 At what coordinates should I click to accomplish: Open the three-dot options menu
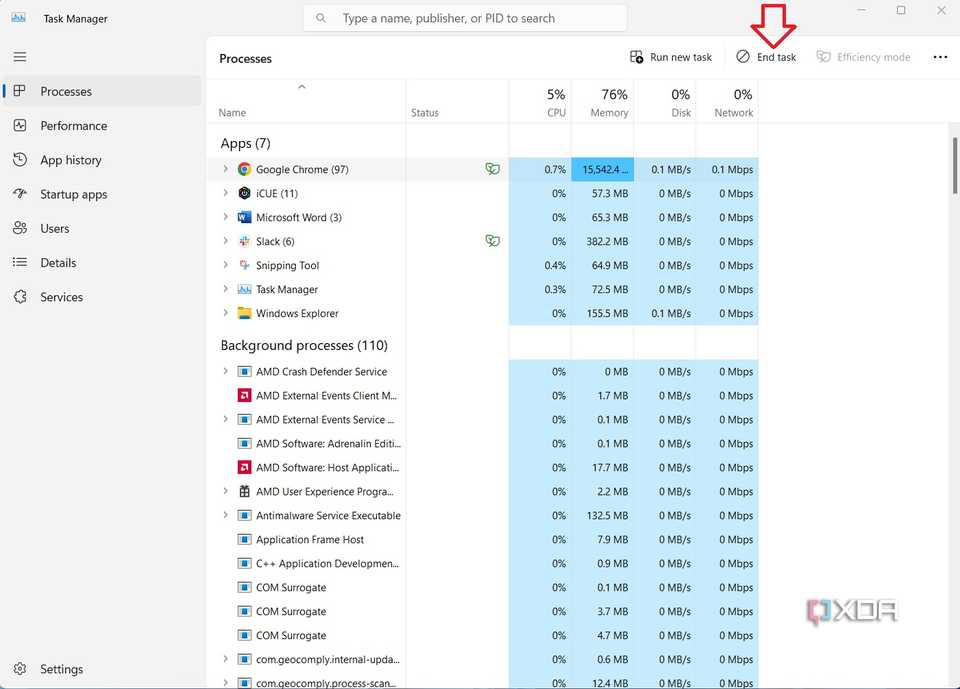(940, 57)
